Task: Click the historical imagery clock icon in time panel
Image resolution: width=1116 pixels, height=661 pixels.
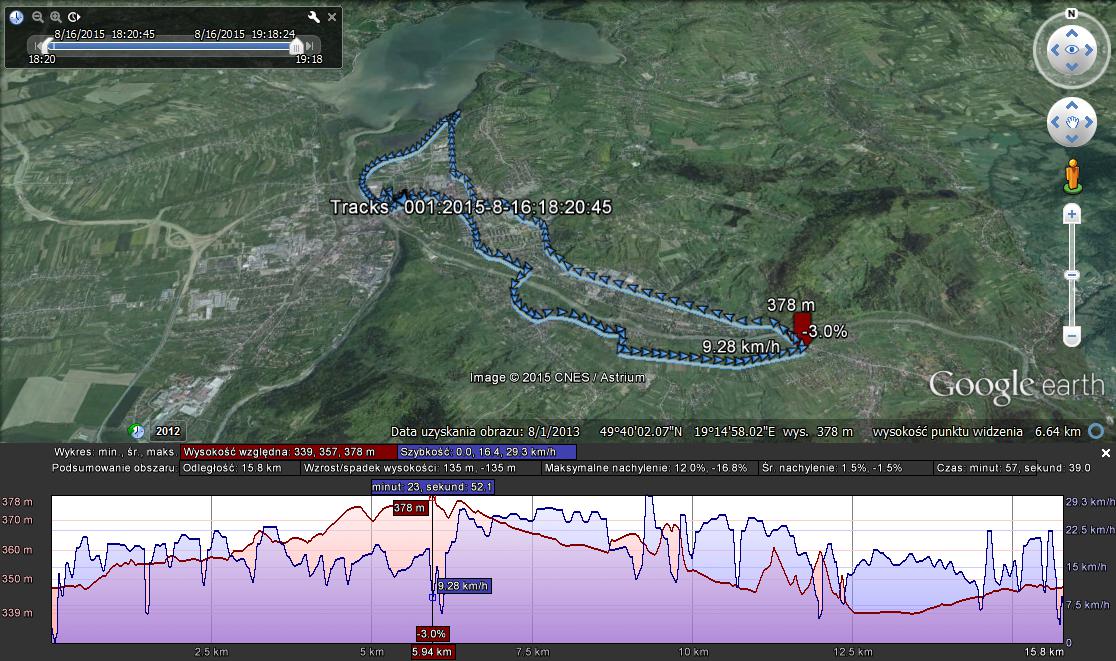Action: [17, 17]
